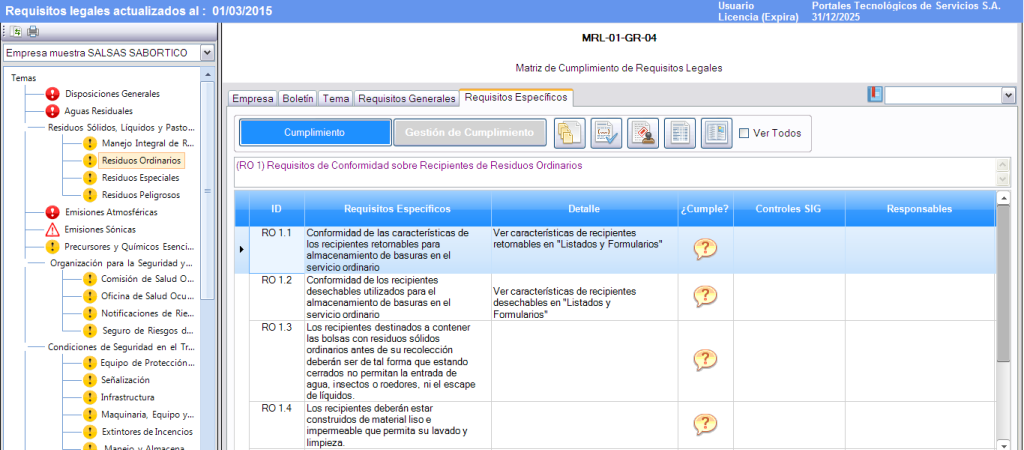Open the Empresa tab
Screen dimensions: 1024x450
pos(253,99)
